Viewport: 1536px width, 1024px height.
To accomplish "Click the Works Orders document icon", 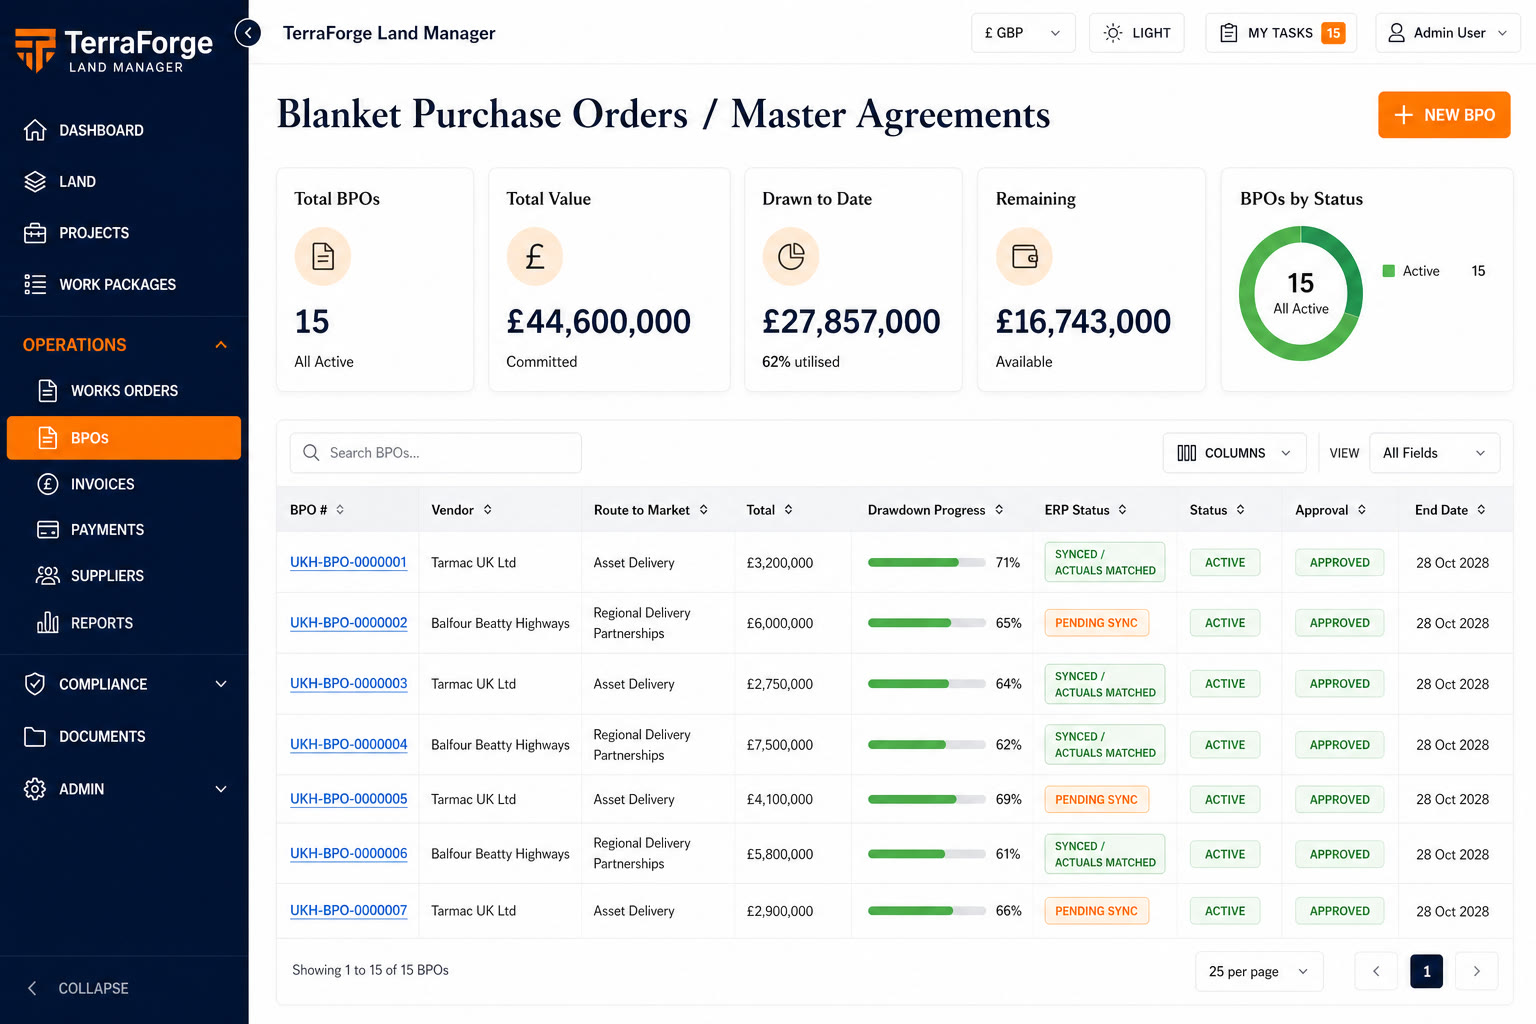I will [x=47, y=391].
